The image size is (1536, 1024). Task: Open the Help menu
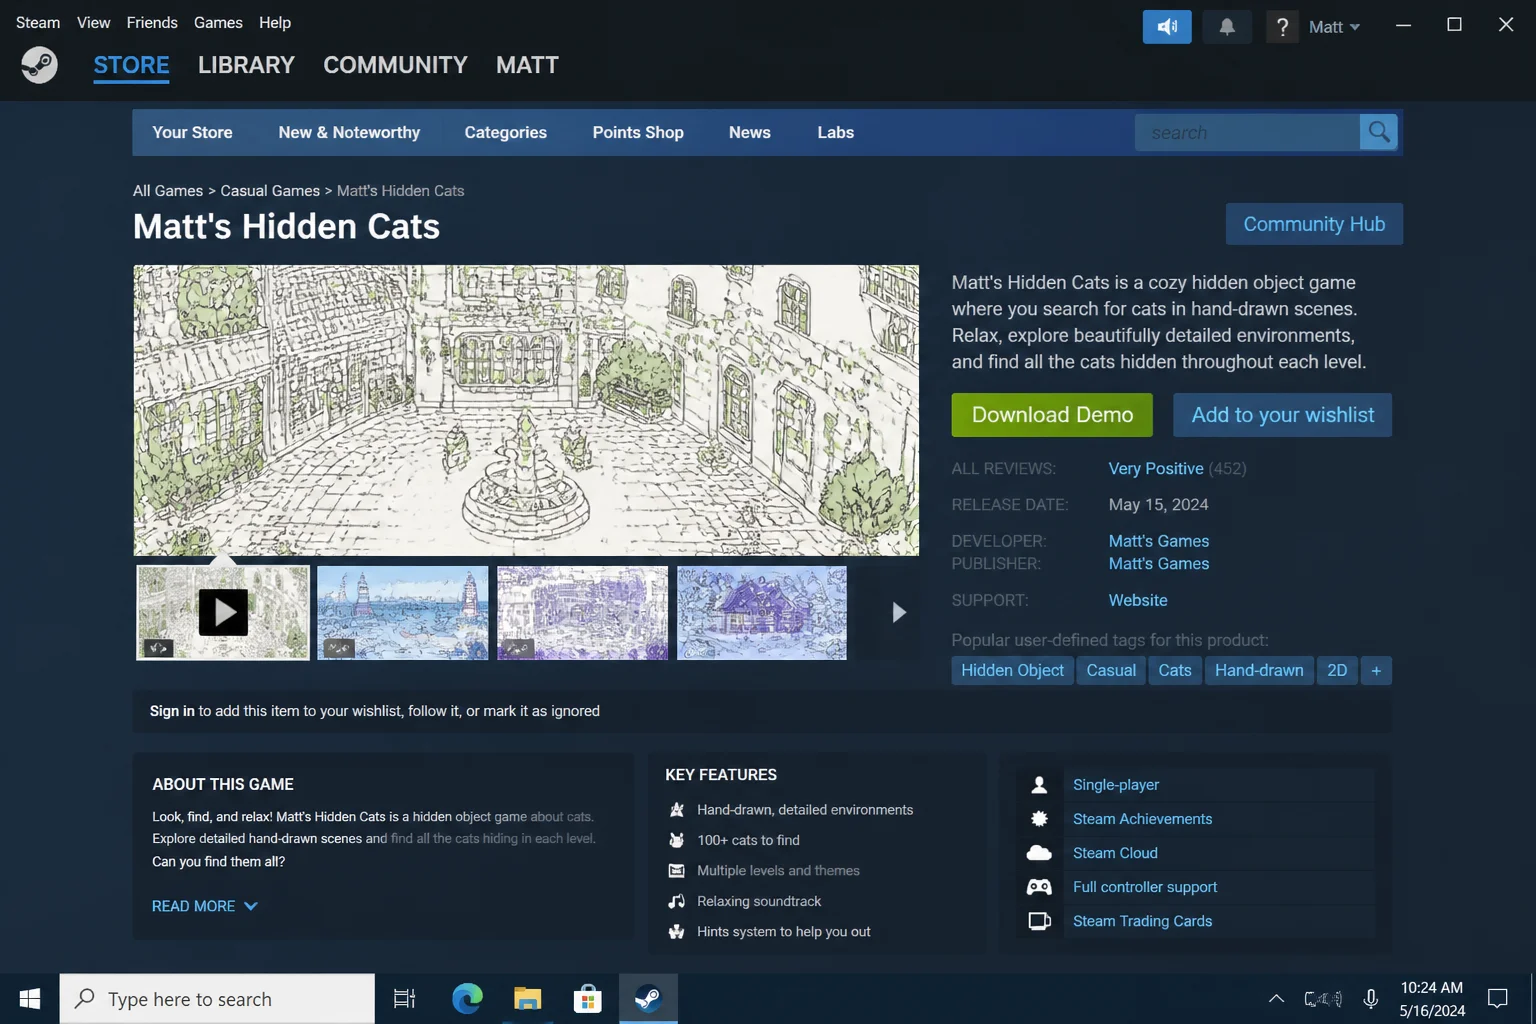(x=275, y=22)
